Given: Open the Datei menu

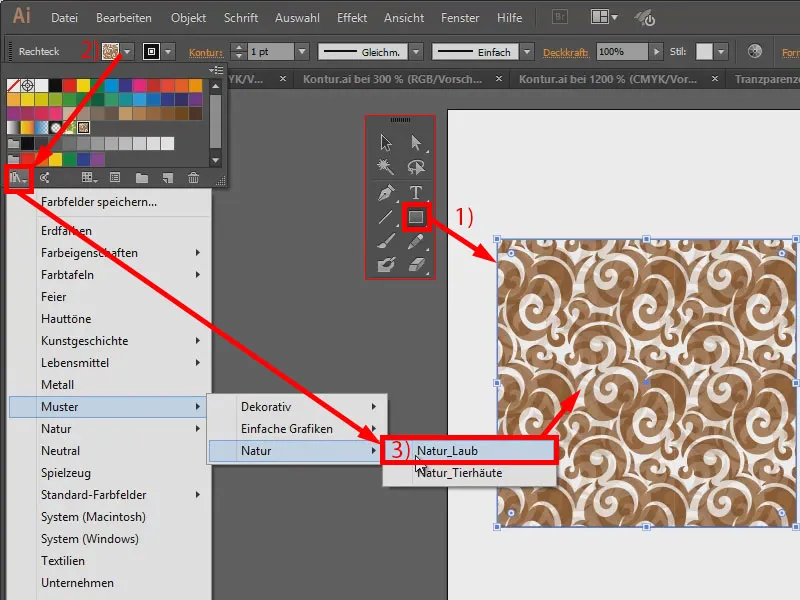Looking at the screenshot, I should point(64,18).
